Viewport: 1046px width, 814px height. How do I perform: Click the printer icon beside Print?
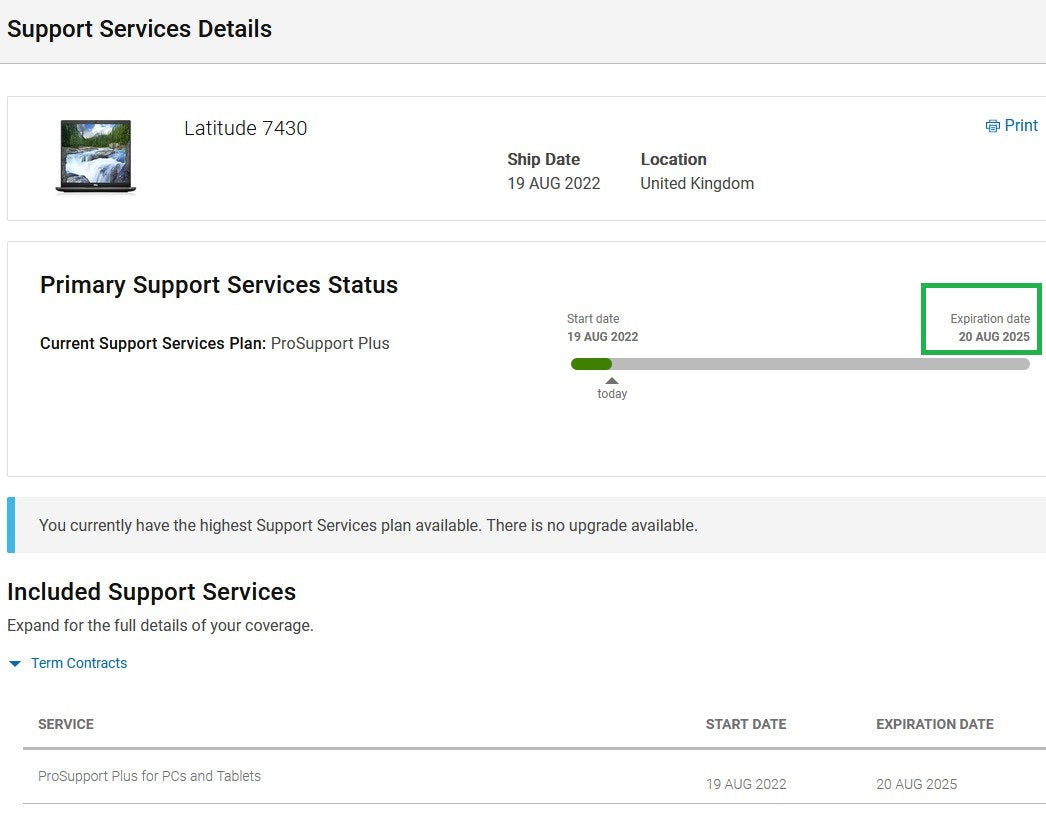click(x=993, y=125)
